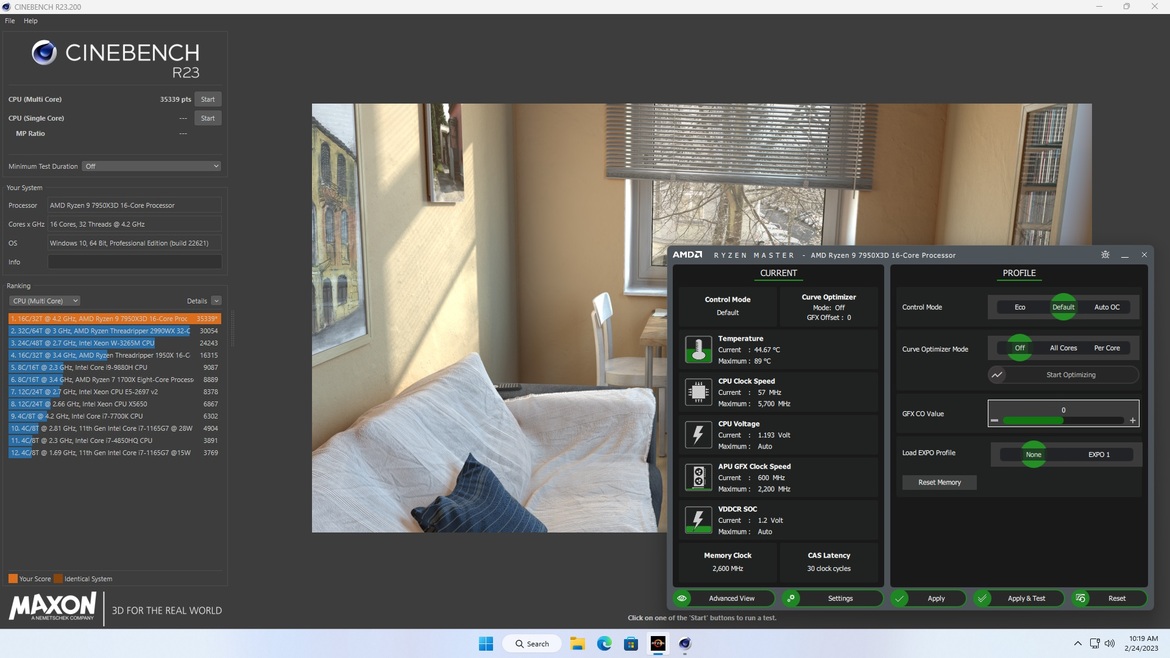
Task: Set Curve Optimizer Mode to All Cores
Action: click(x=1063, y=348)
